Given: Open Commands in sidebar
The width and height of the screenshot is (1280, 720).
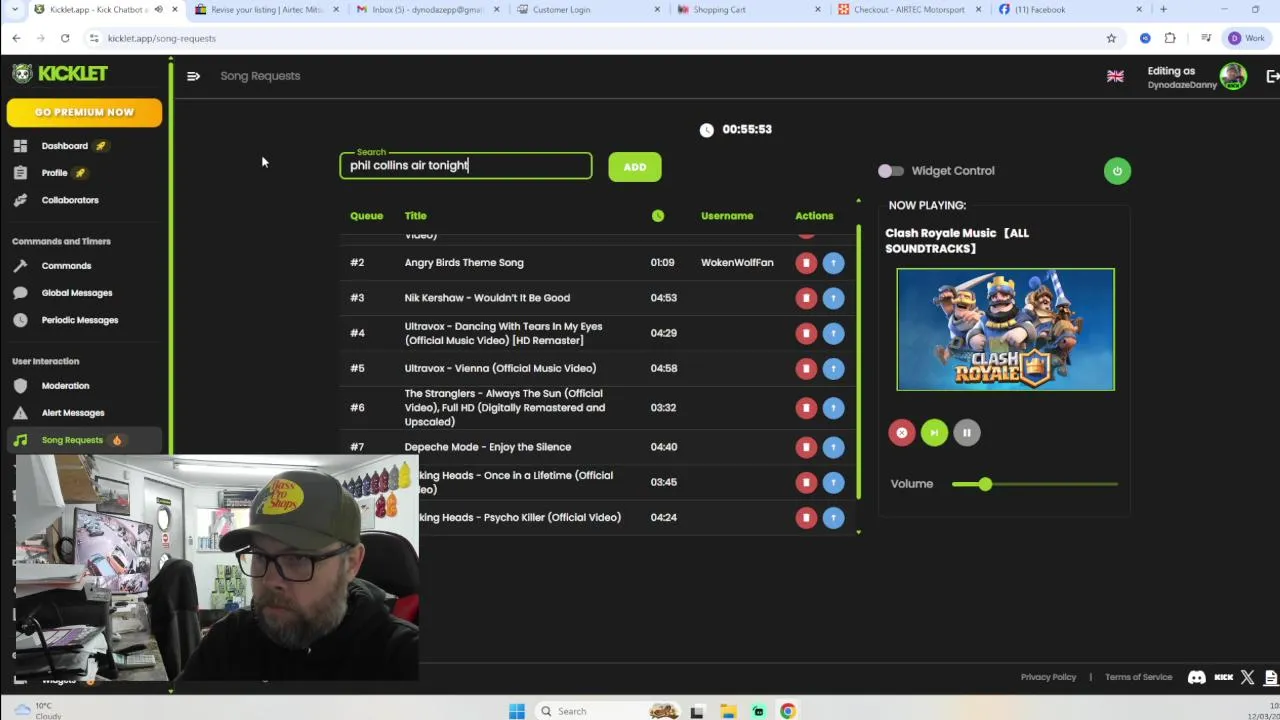Looking at the screenshot, I should click(66, 266).
